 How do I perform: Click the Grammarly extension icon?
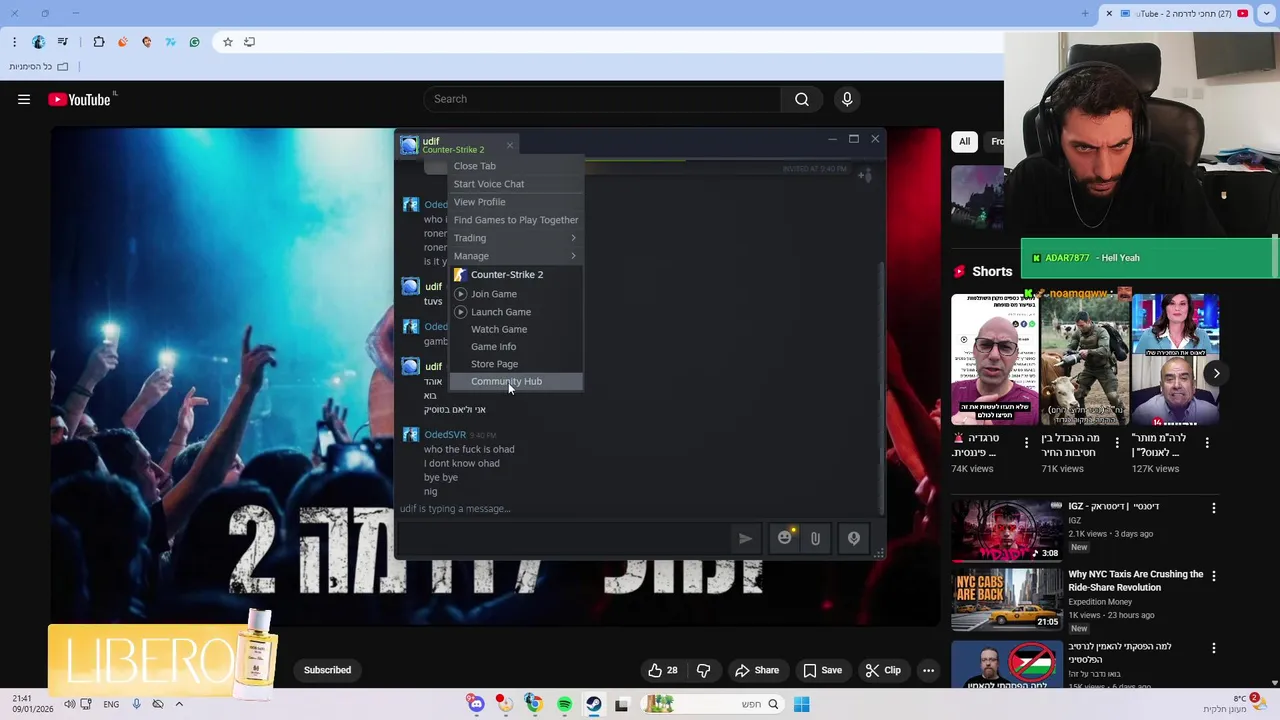point(194,42)
